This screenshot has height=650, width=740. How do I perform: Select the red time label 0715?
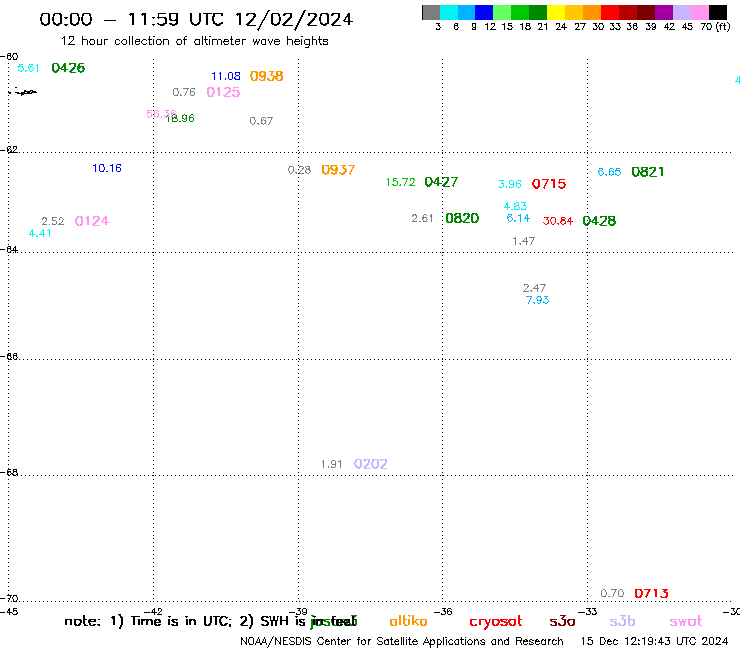pos(549,184)
